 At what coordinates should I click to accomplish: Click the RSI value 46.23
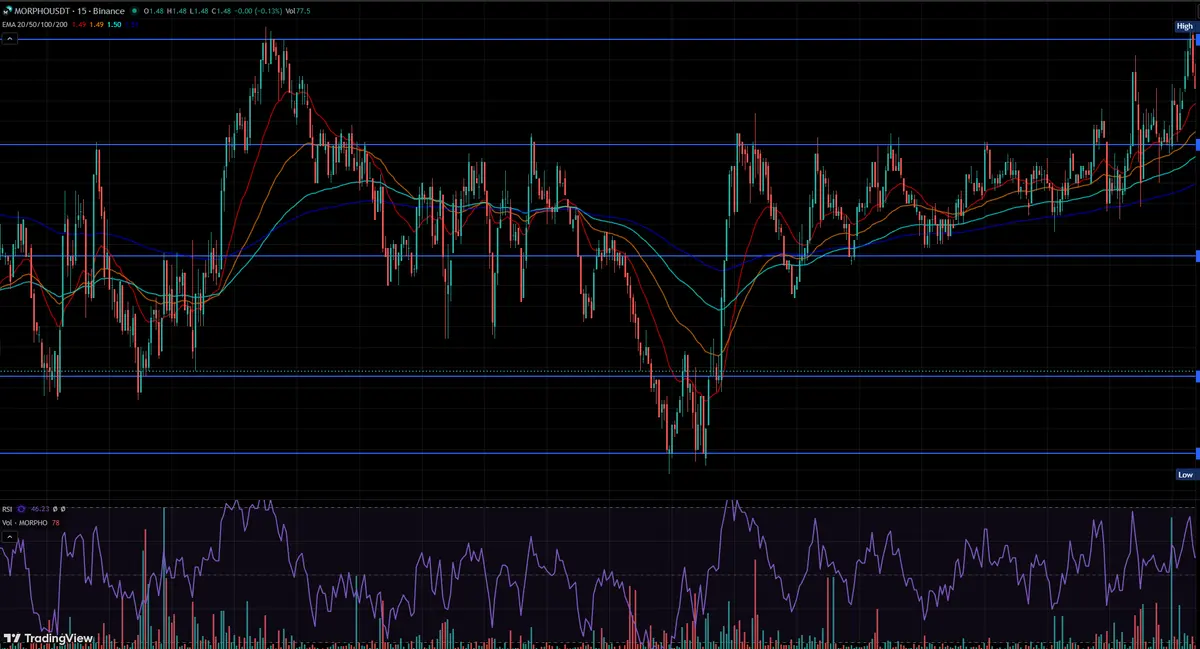coord(40,509)
